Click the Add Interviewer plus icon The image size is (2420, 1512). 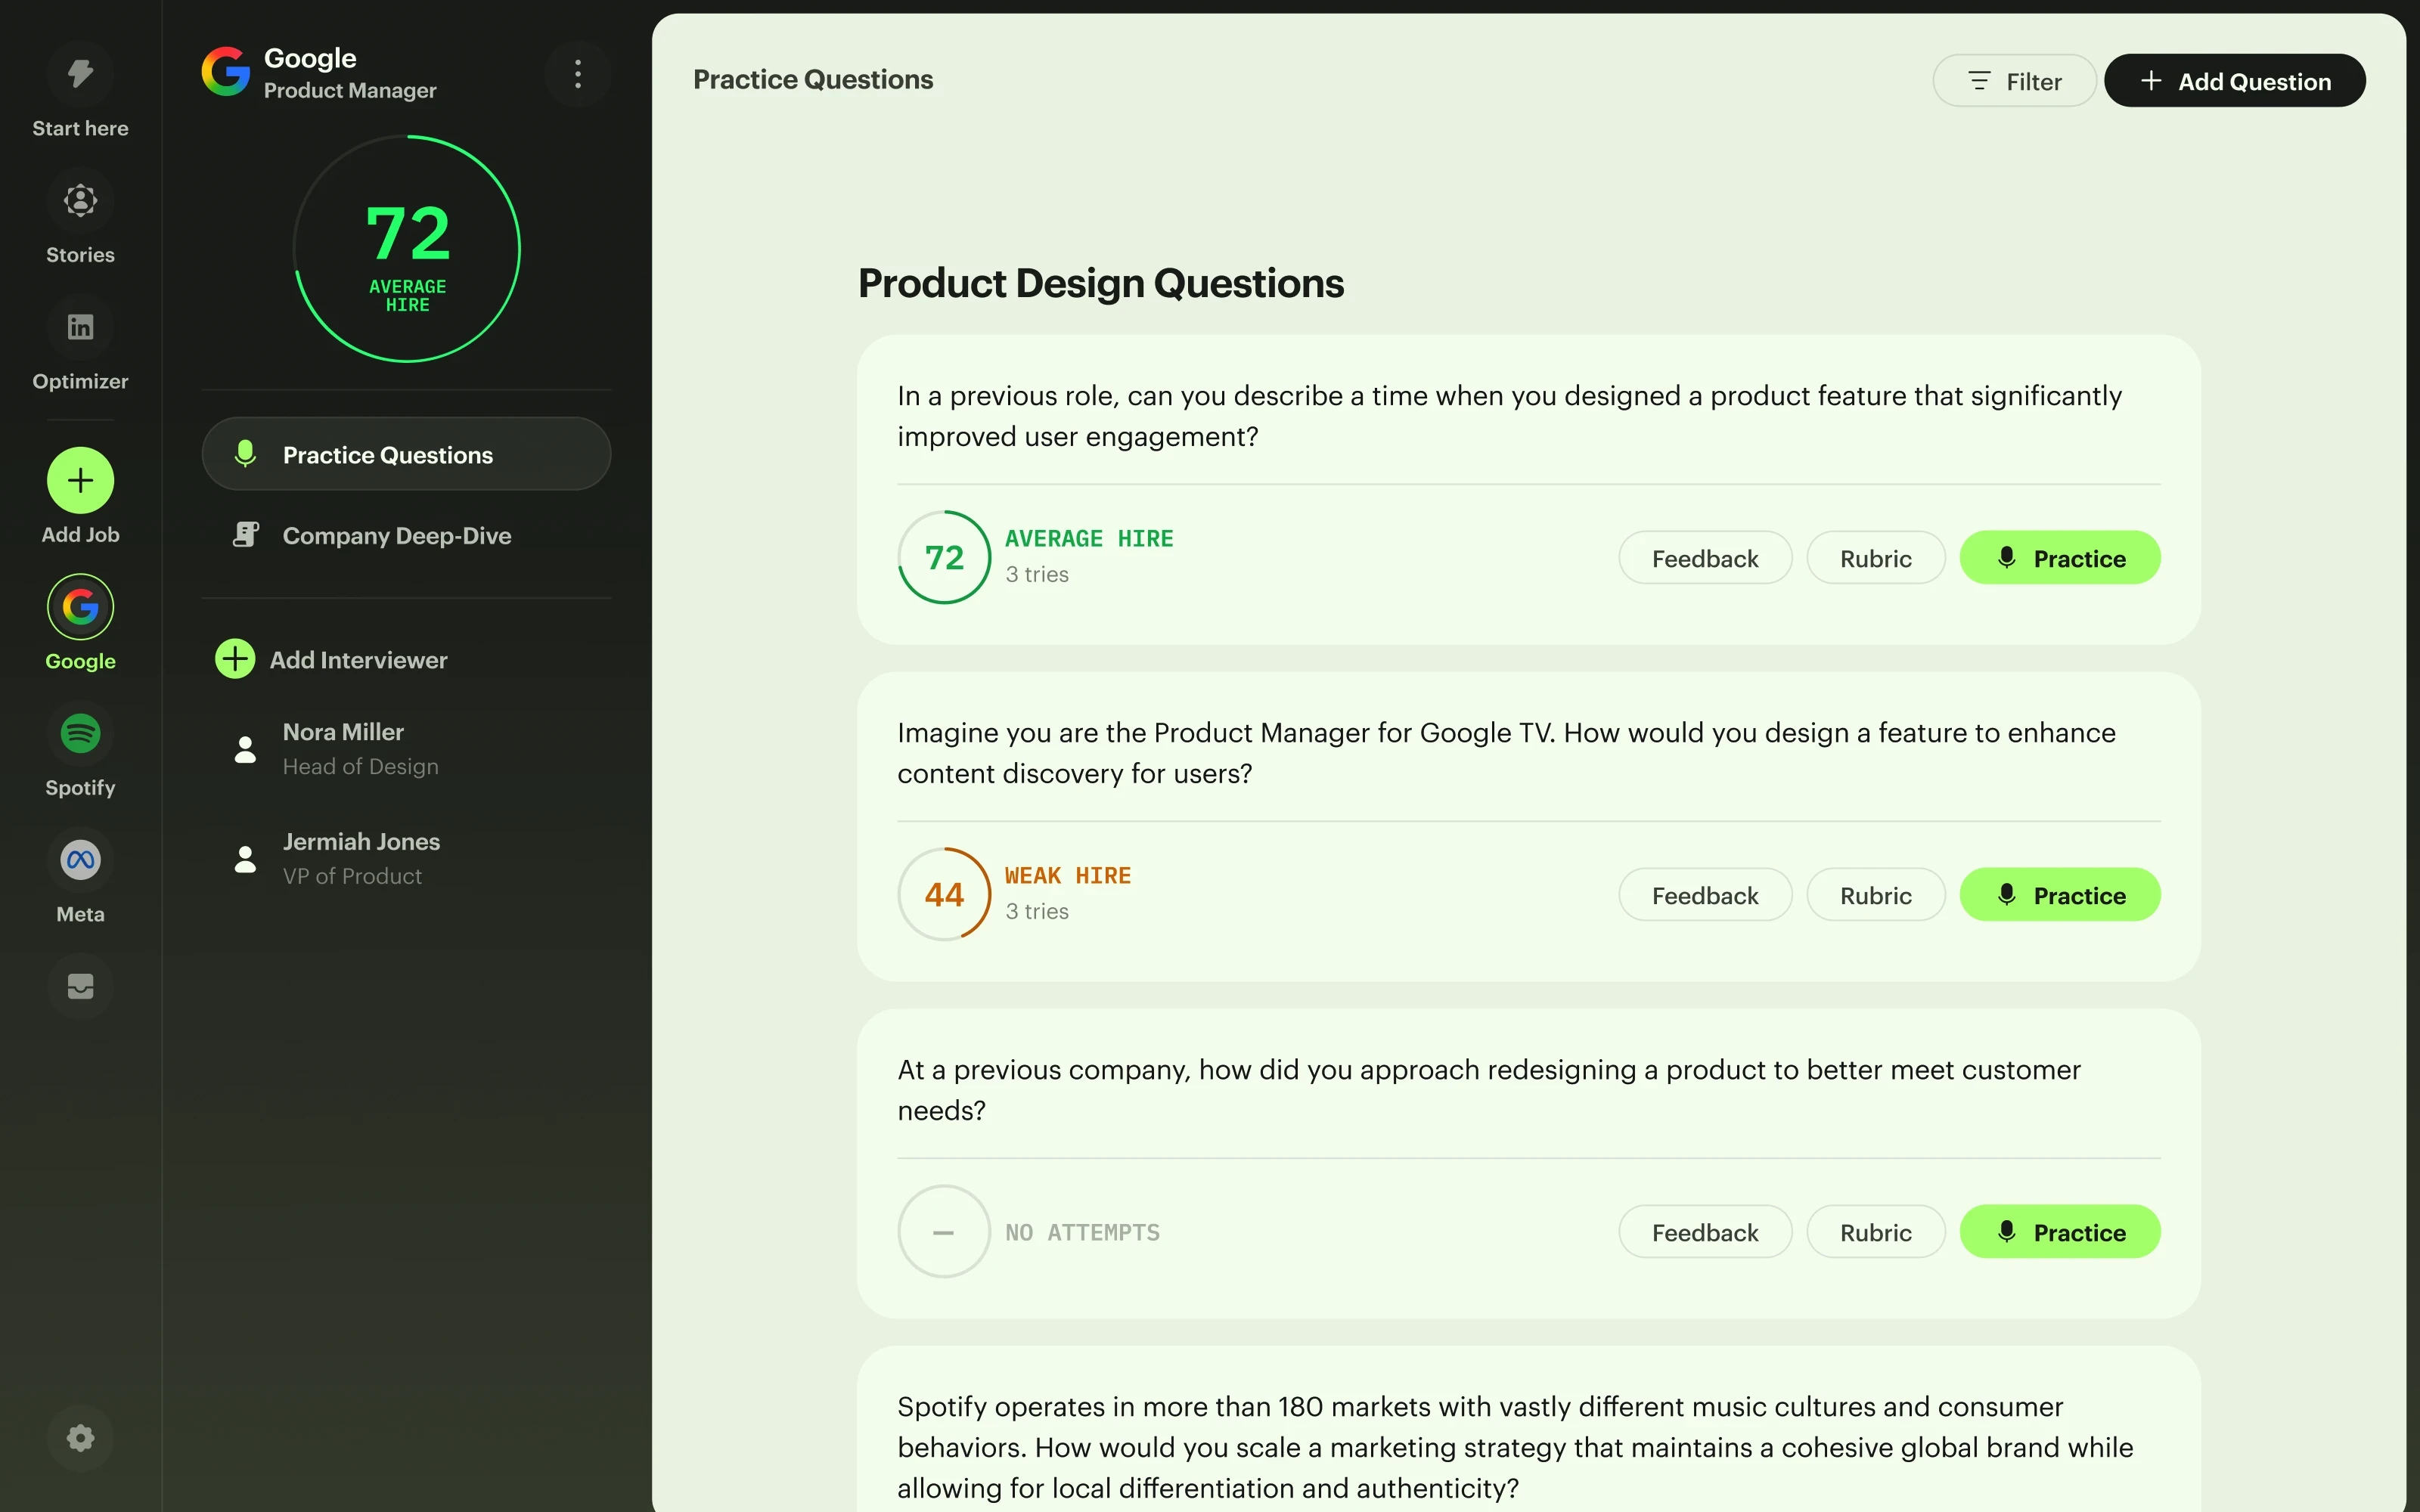coord(235,659)
